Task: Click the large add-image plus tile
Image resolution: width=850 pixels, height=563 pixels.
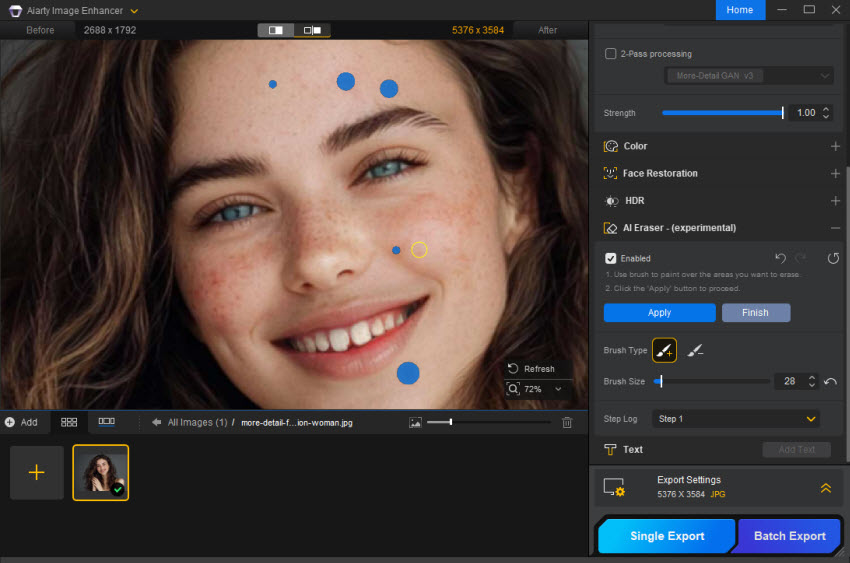Action: point(36,473)
